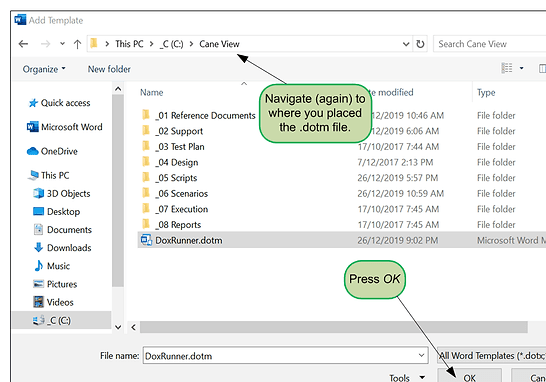Sort by the Type column
The image size is (546, 382).
486,92
